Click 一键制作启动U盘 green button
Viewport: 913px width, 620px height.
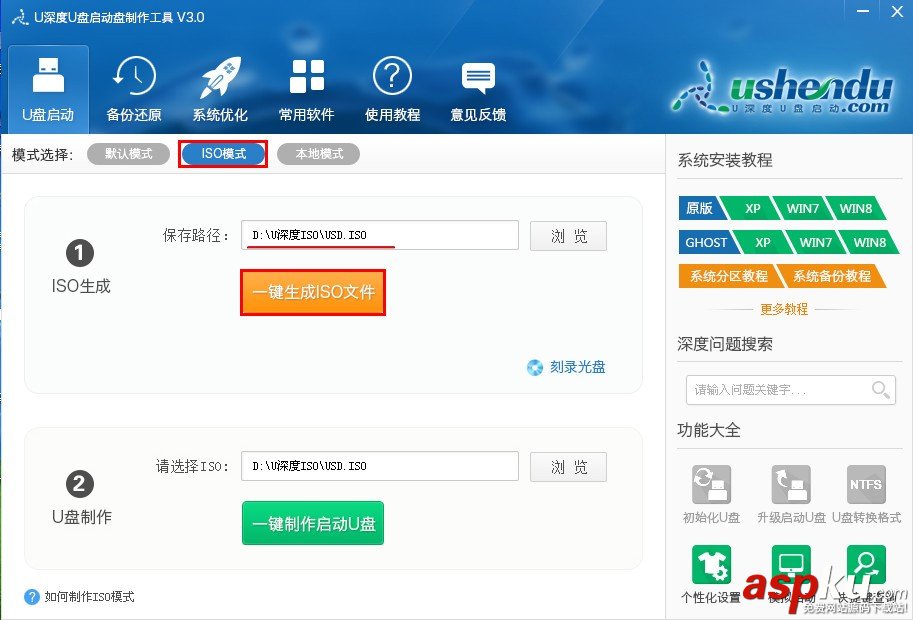[313, 523]
